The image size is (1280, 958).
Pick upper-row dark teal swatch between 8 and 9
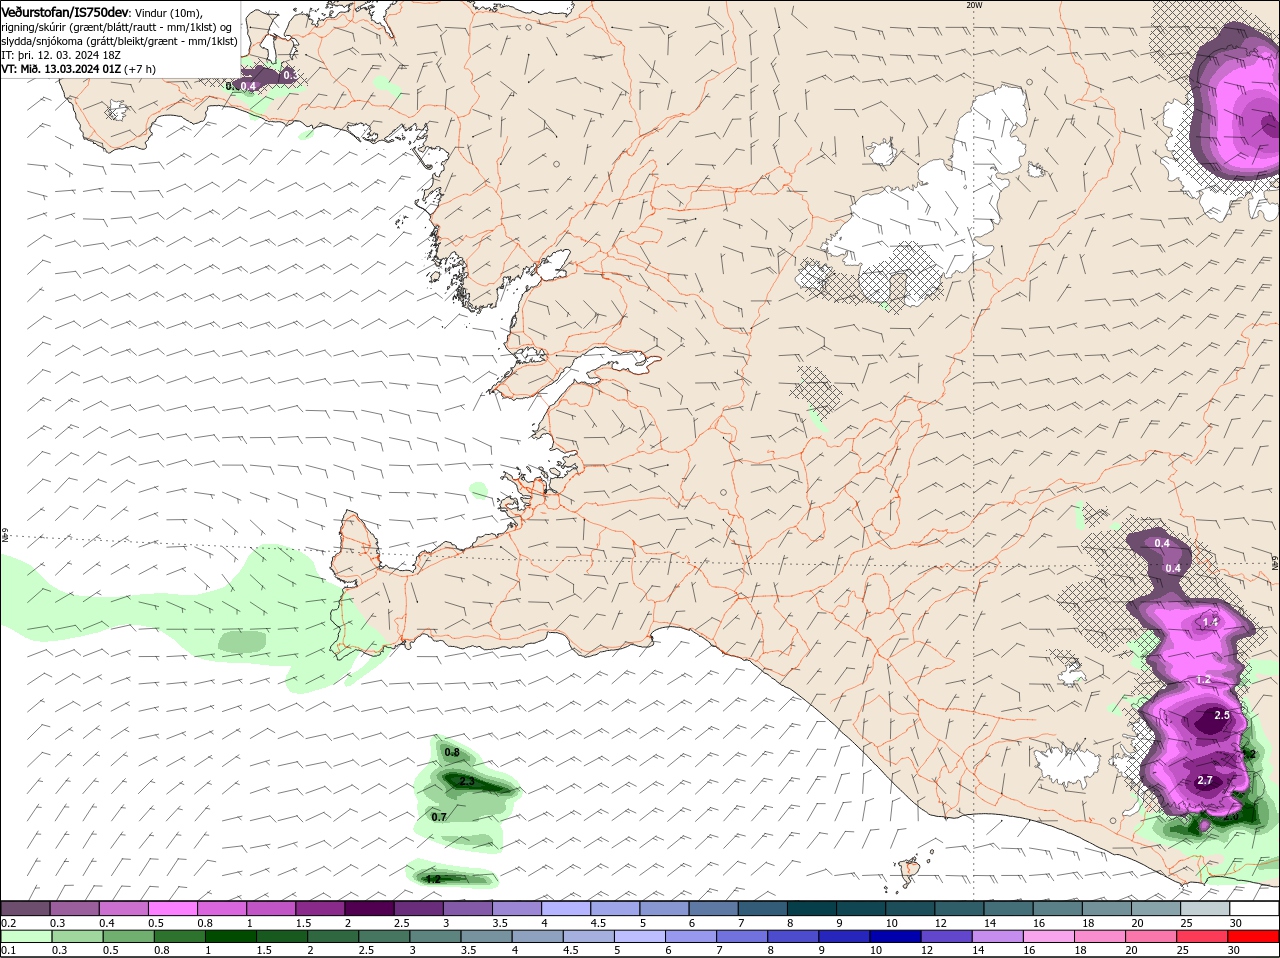click(812, 908)
